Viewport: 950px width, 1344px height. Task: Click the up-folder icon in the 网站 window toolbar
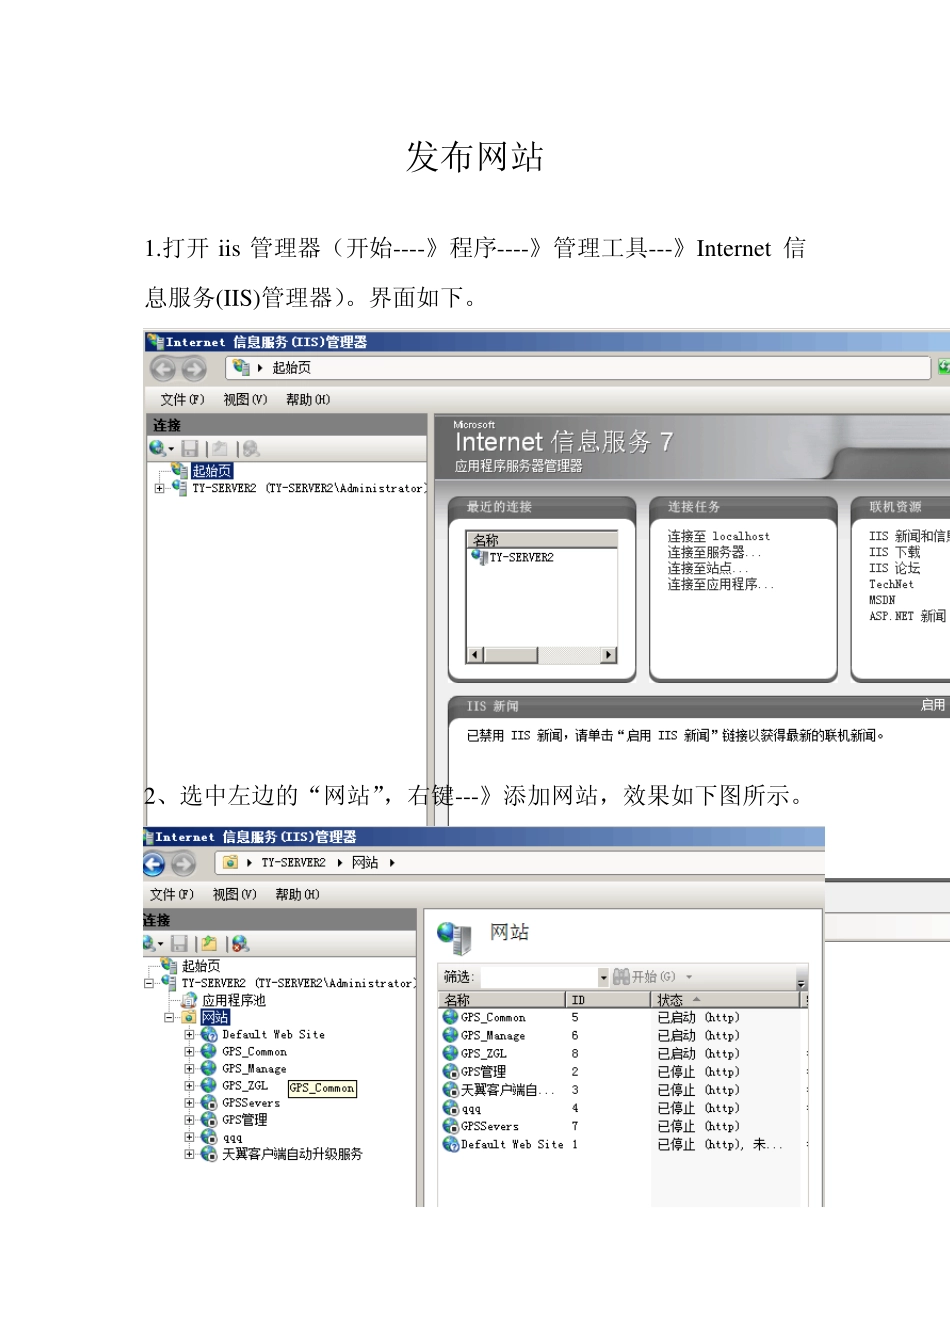coord(209,943)
